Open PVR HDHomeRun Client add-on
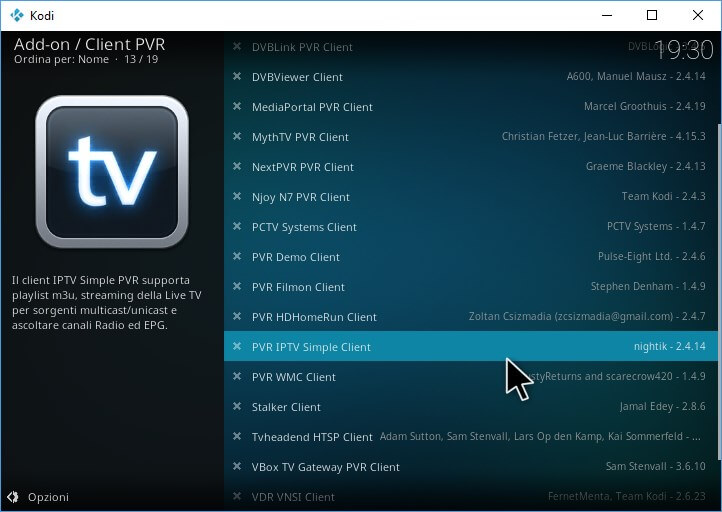Screen dimensions: 722x512 (471, 316)
